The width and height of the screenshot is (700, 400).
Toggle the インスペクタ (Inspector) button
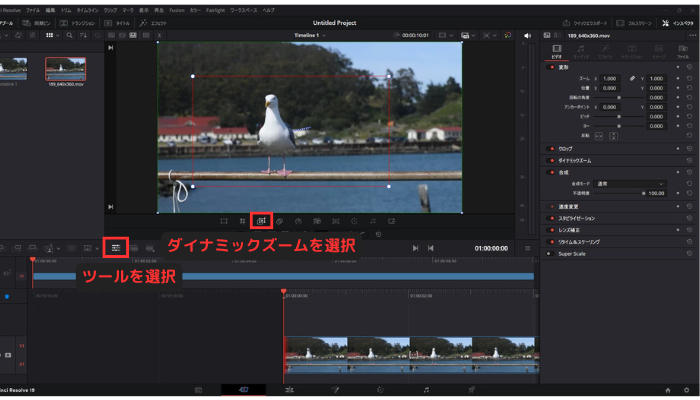click(678, 23)
